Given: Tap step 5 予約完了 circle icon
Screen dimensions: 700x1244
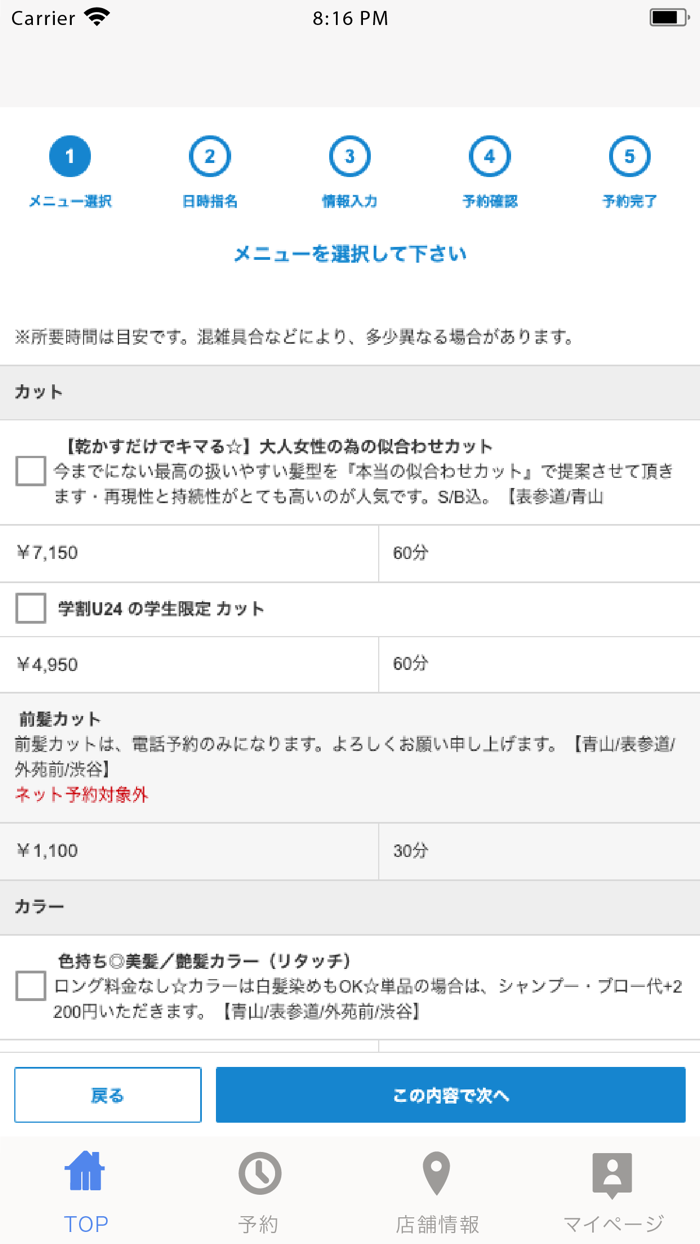Looking at the screenshot, I should click(x=629, y=155).
